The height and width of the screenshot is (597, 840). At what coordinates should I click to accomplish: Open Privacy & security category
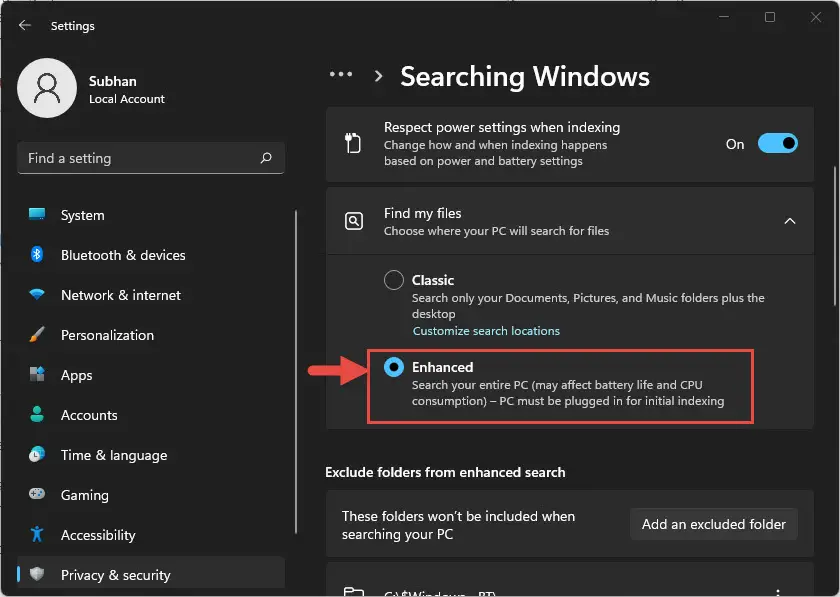(116, 575)
